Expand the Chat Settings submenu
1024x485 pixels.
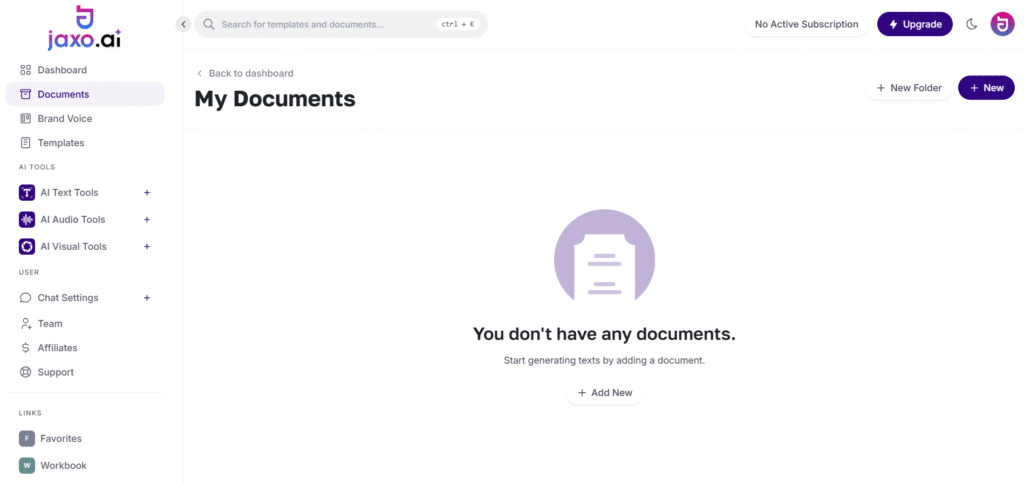[x=147, y=298]
